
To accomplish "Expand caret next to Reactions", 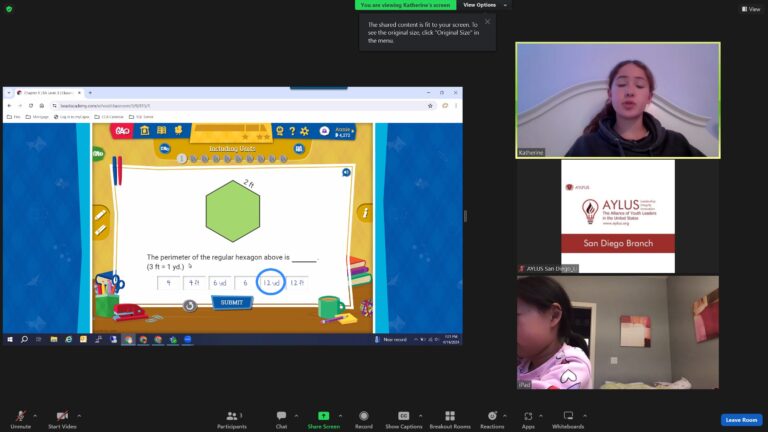I will 505,416.
